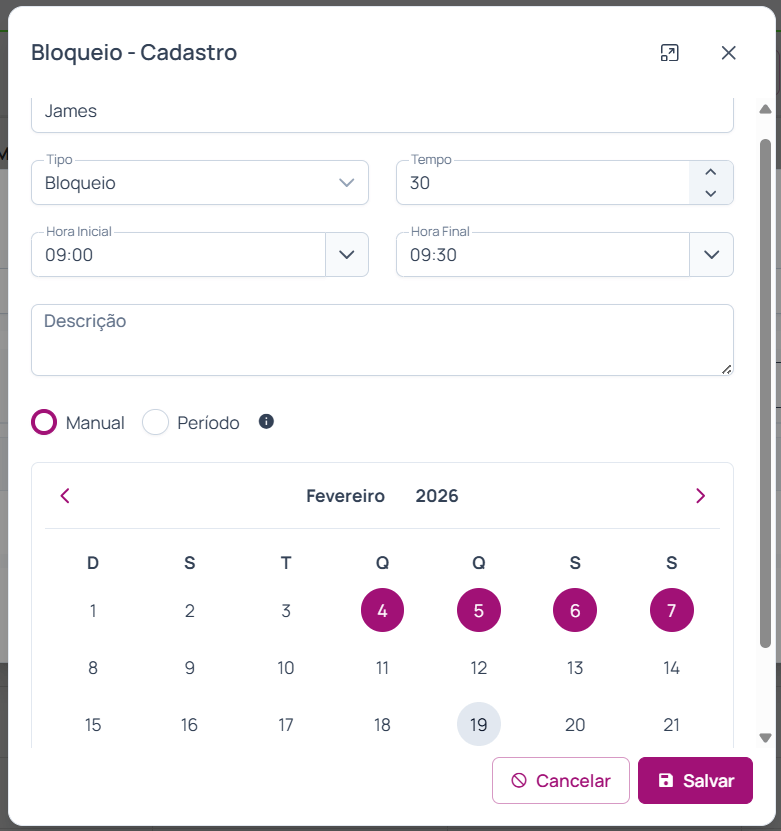
Task: Select the Período radio option
Action: coord(155,422)
